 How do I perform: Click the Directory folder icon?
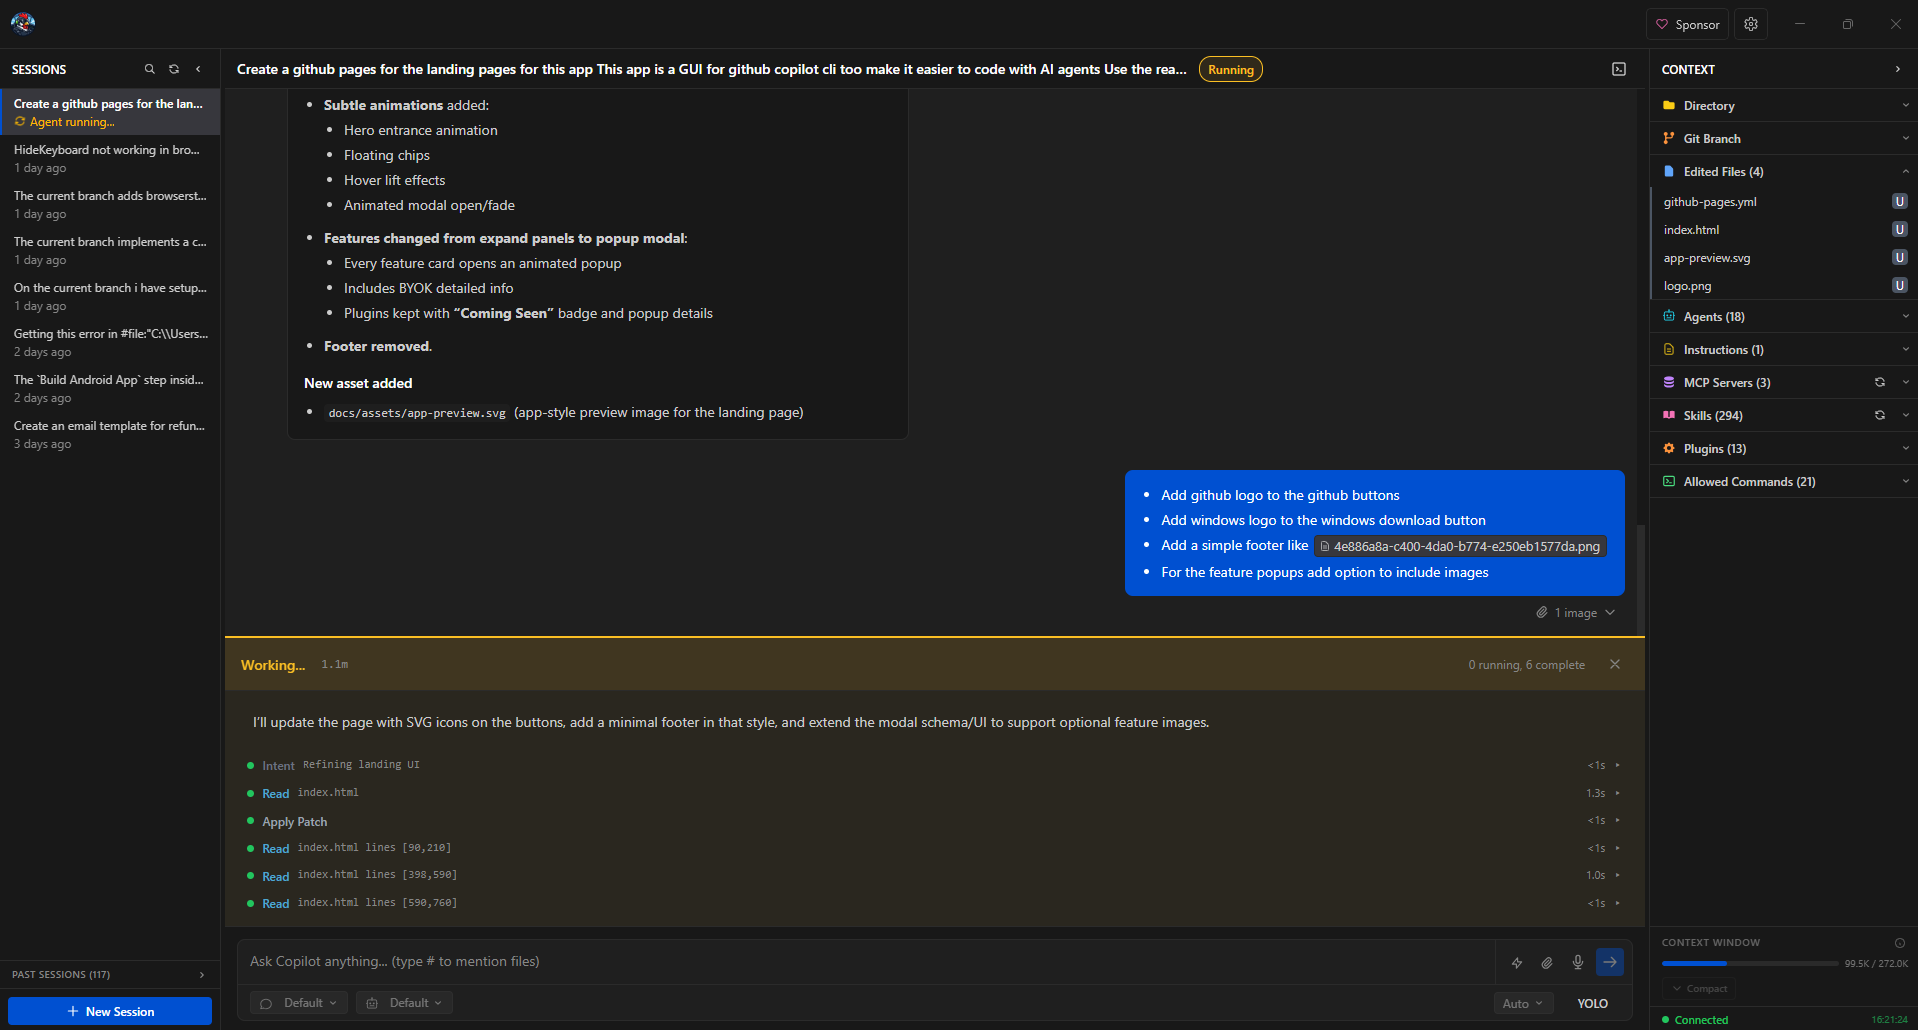pos(1669,105)
